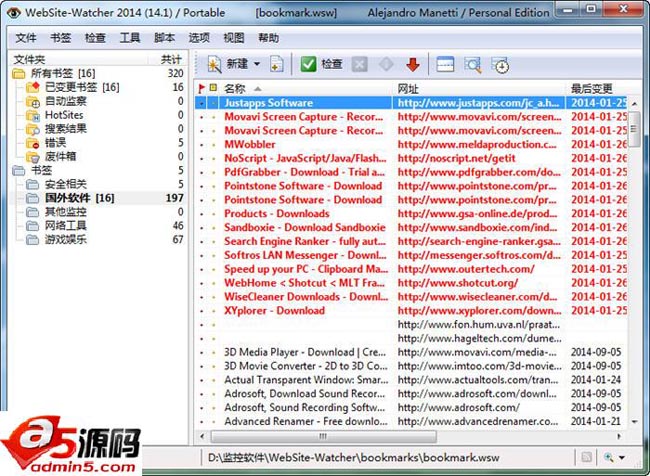
Task: Open the status bar zoom dropdown arrow
Action: click(621, 458)
